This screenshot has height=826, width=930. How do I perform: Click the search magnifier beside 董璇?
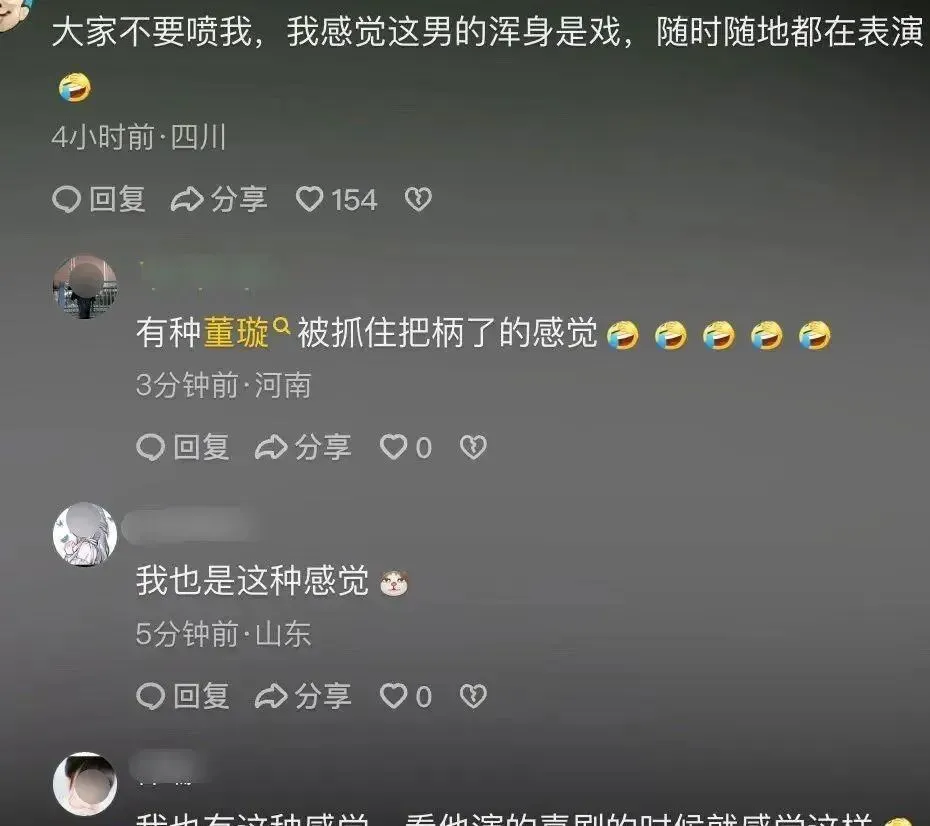point(282,325)
